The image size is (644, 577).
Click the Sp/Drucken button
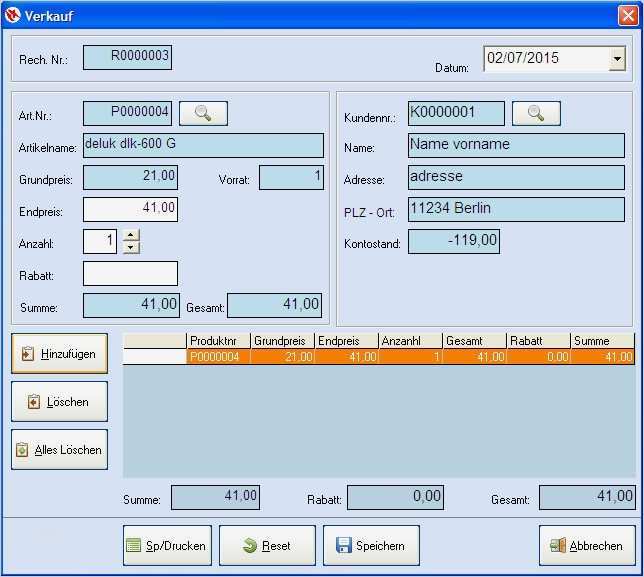click(167, 545)
